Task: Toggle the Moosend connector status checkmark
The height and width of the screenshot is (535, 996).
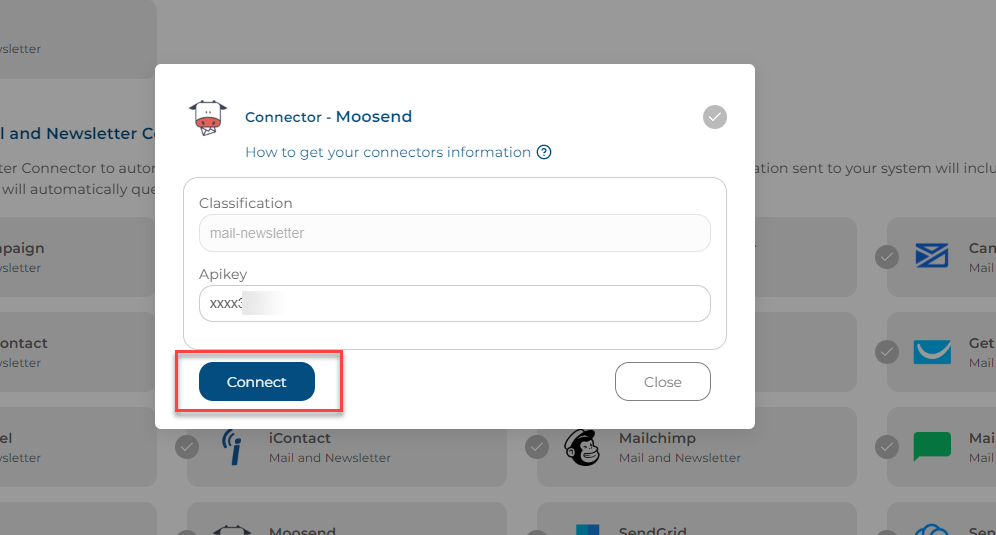Action: pos(715,117)
